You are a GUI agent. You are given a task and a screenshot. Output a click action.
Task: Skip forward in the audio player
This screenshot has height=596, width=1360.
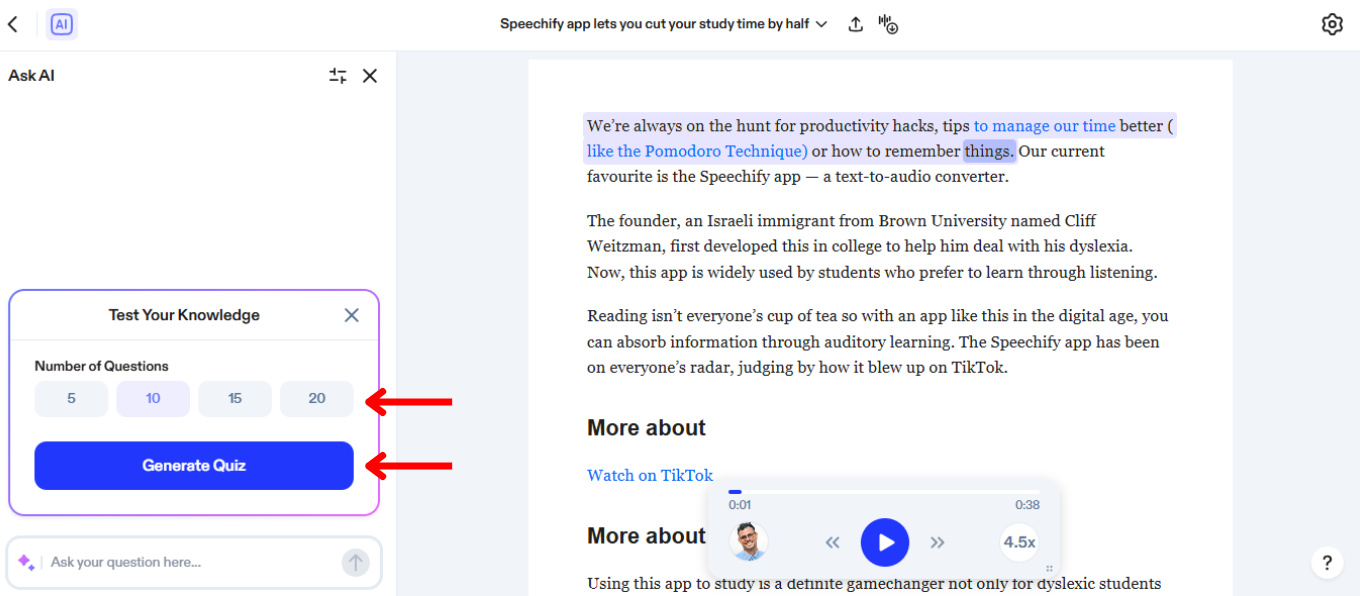(938, 542)
